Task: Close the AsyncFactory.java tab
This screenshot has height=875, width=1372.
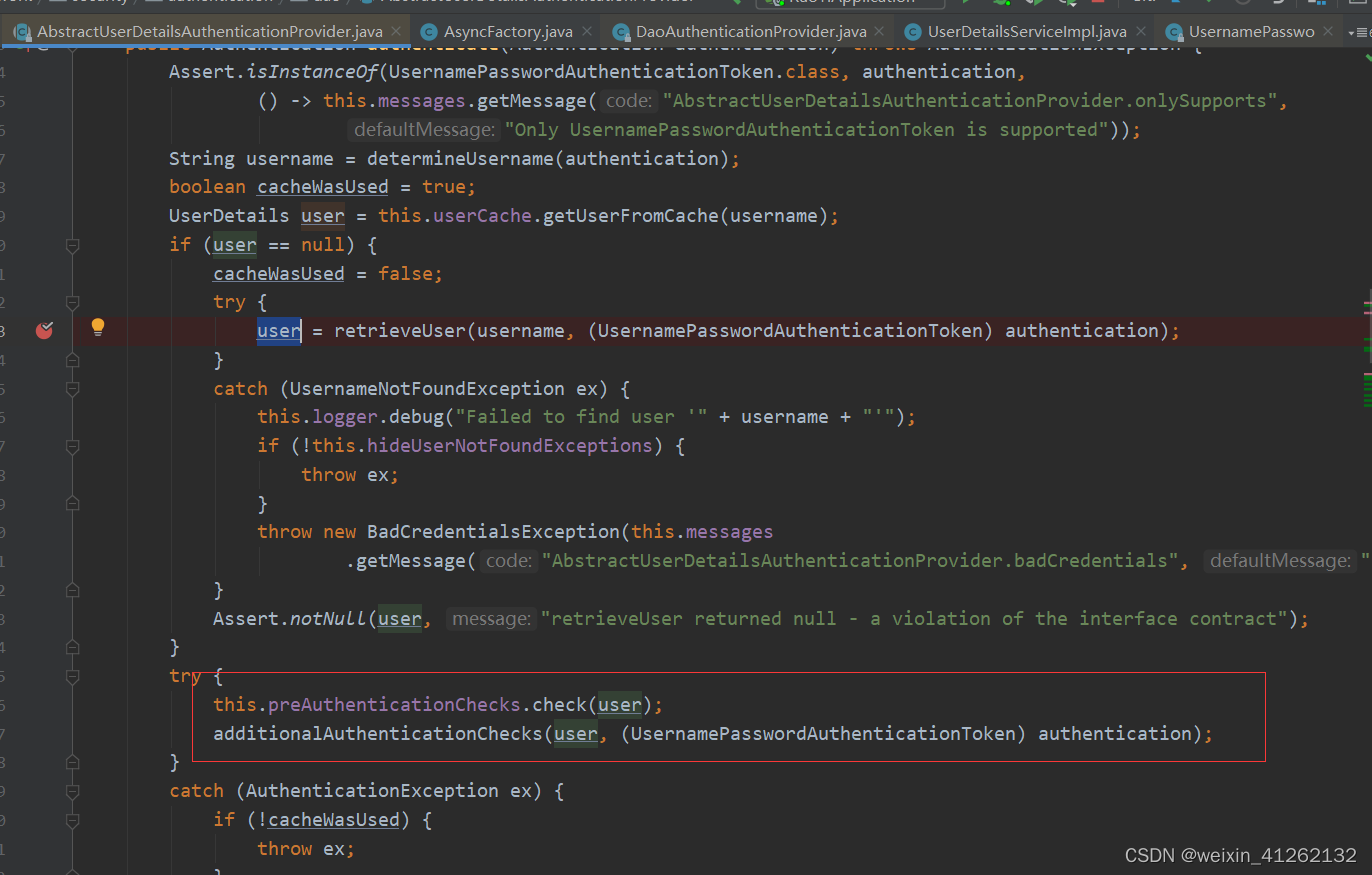Action: (x=587, y=32)
